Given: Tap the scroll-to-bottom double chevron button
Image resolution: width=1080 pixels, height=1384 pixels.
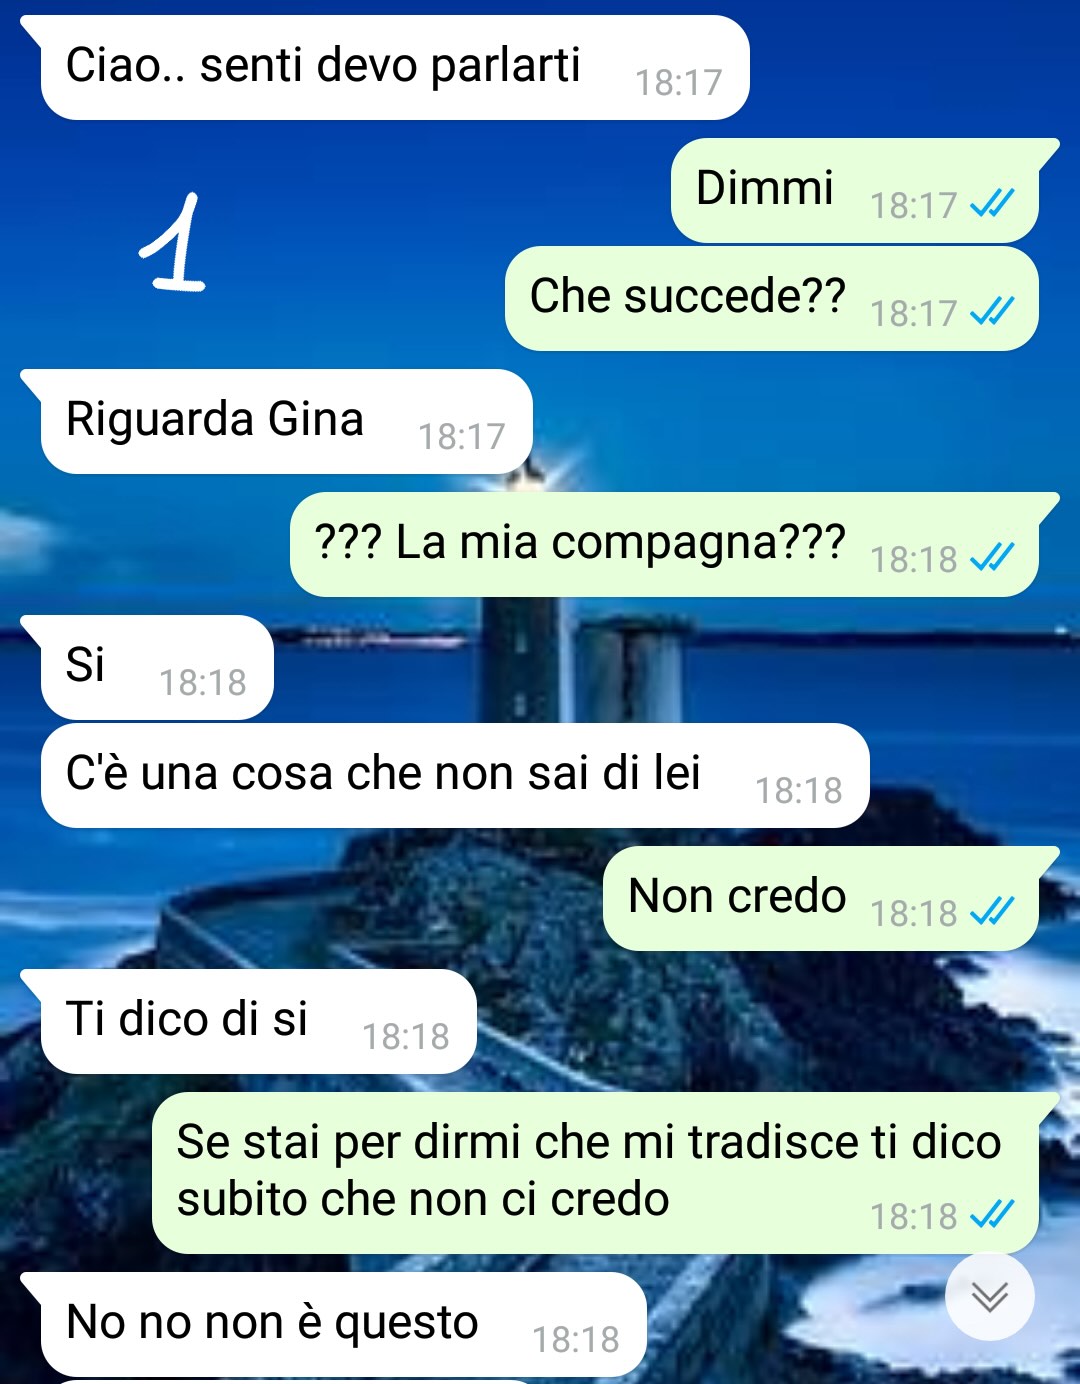Looking at the screenshot, I should (989, 1297).
